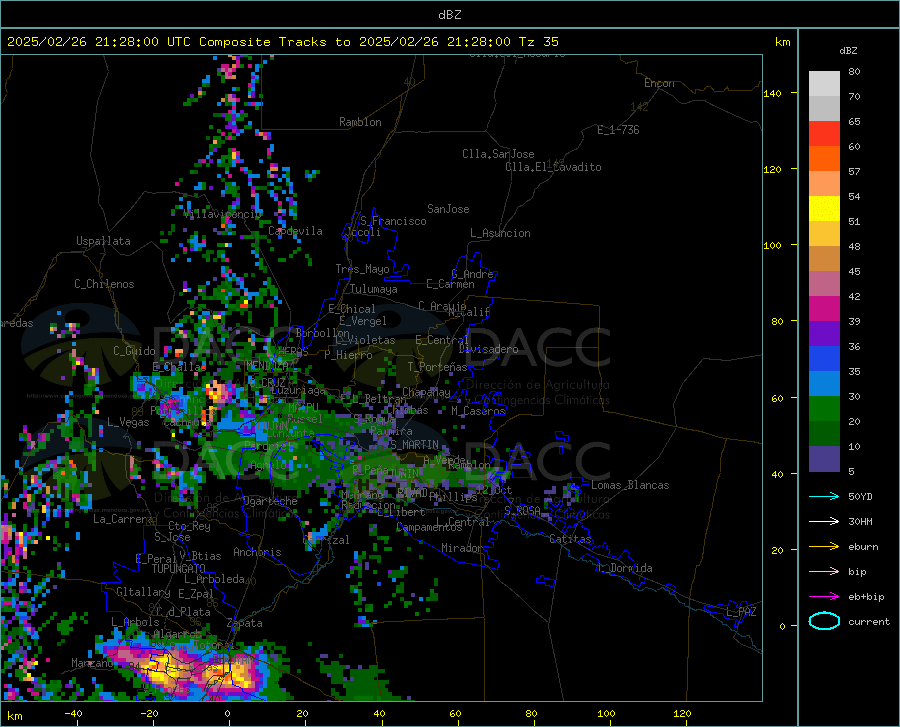Click the Lomas_Blancas location label
900x727 pixels.
pyautogui.click(x=630, y=485)
